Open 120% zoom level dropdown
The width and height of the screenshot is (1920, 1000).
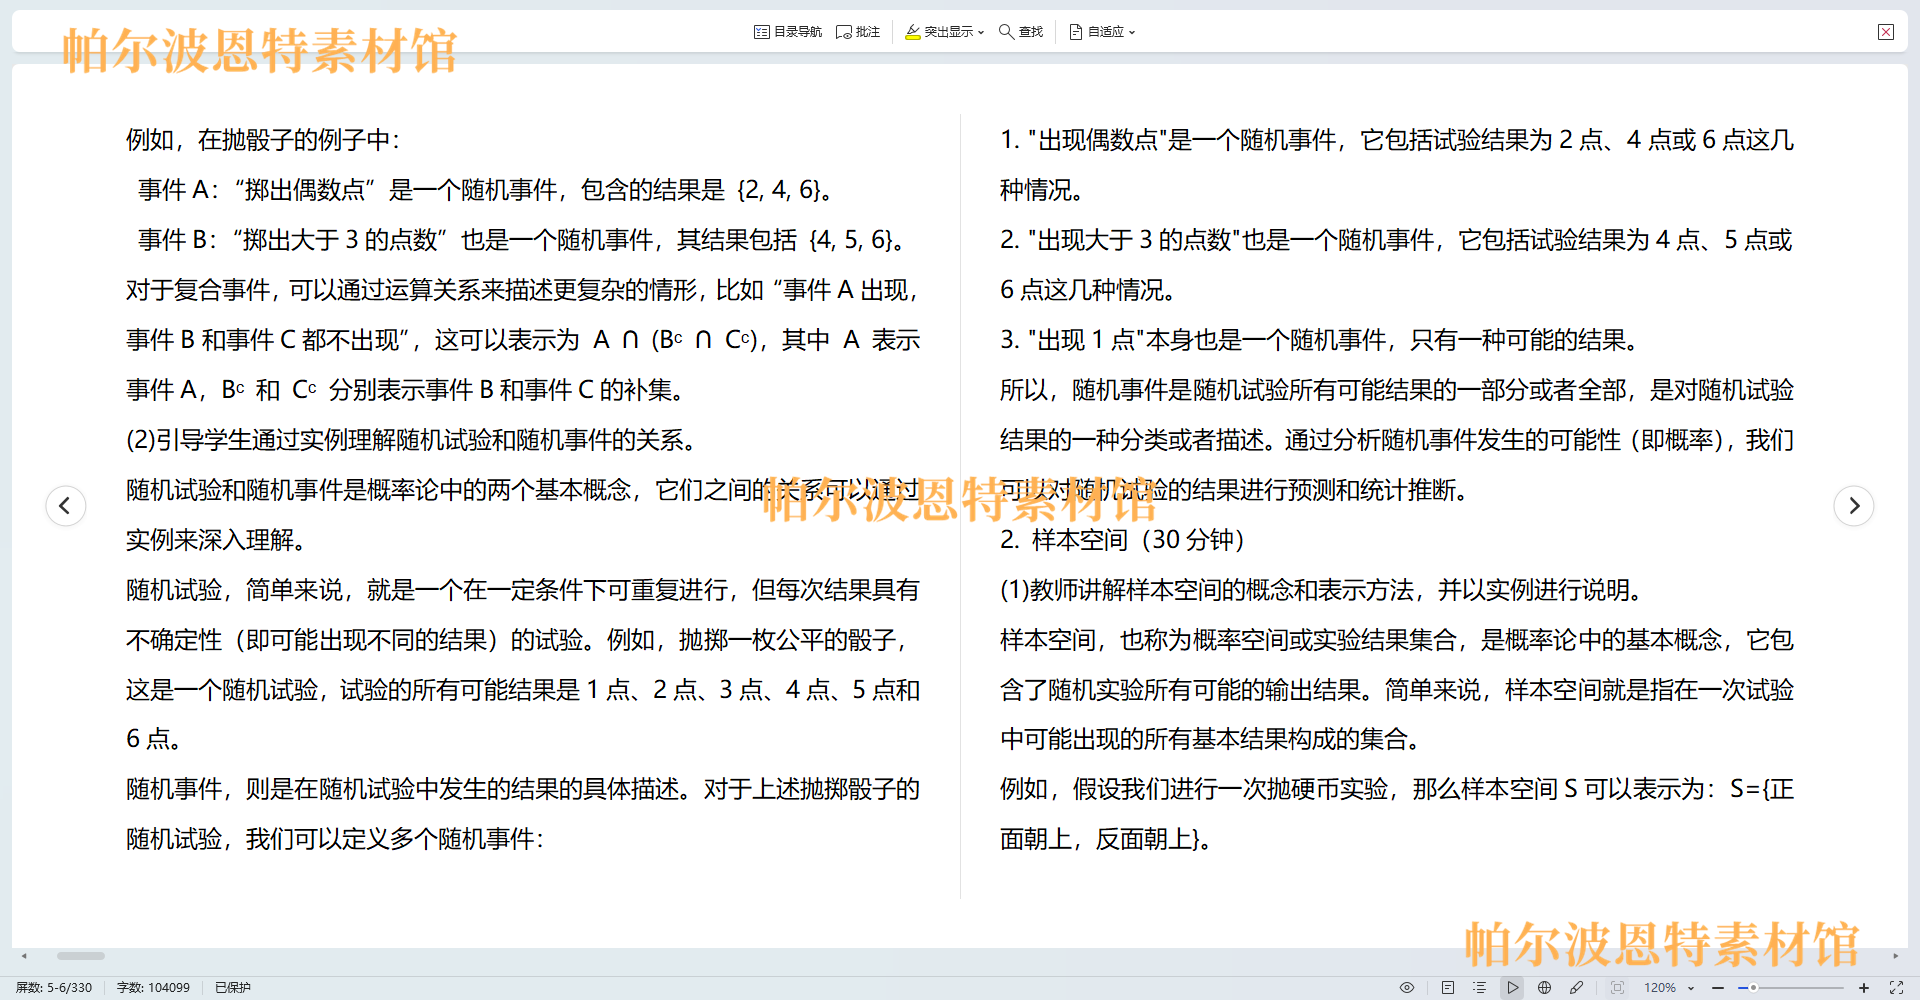point(1669,988)
